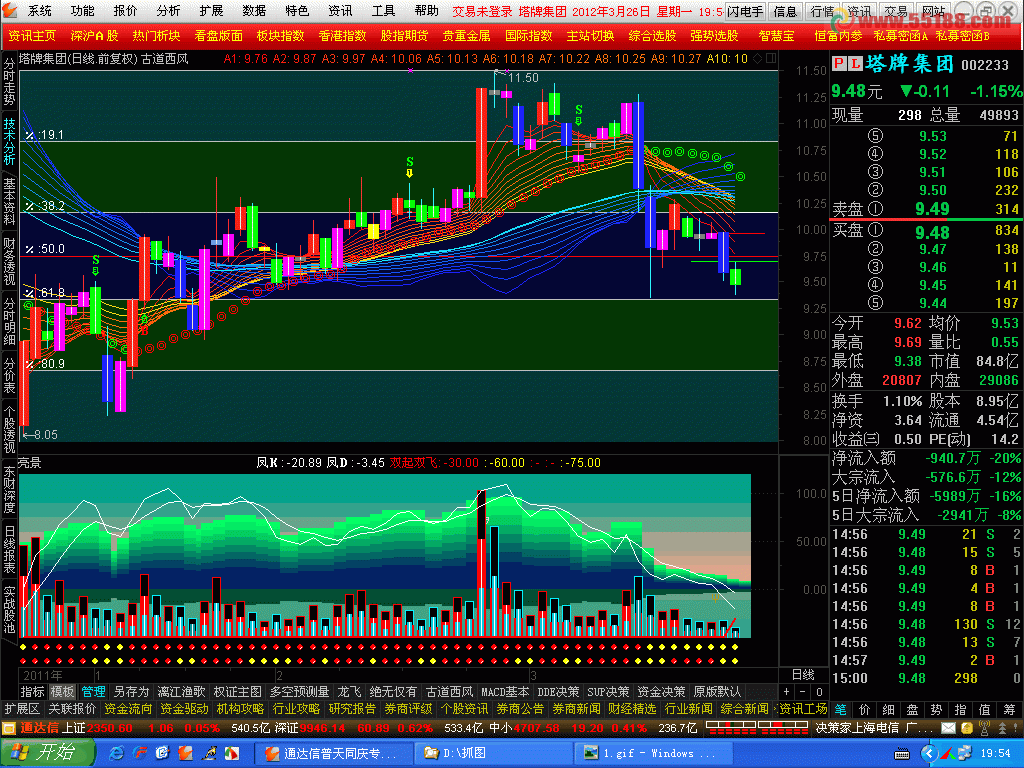Click the plus zoom button below the chart

787,692
